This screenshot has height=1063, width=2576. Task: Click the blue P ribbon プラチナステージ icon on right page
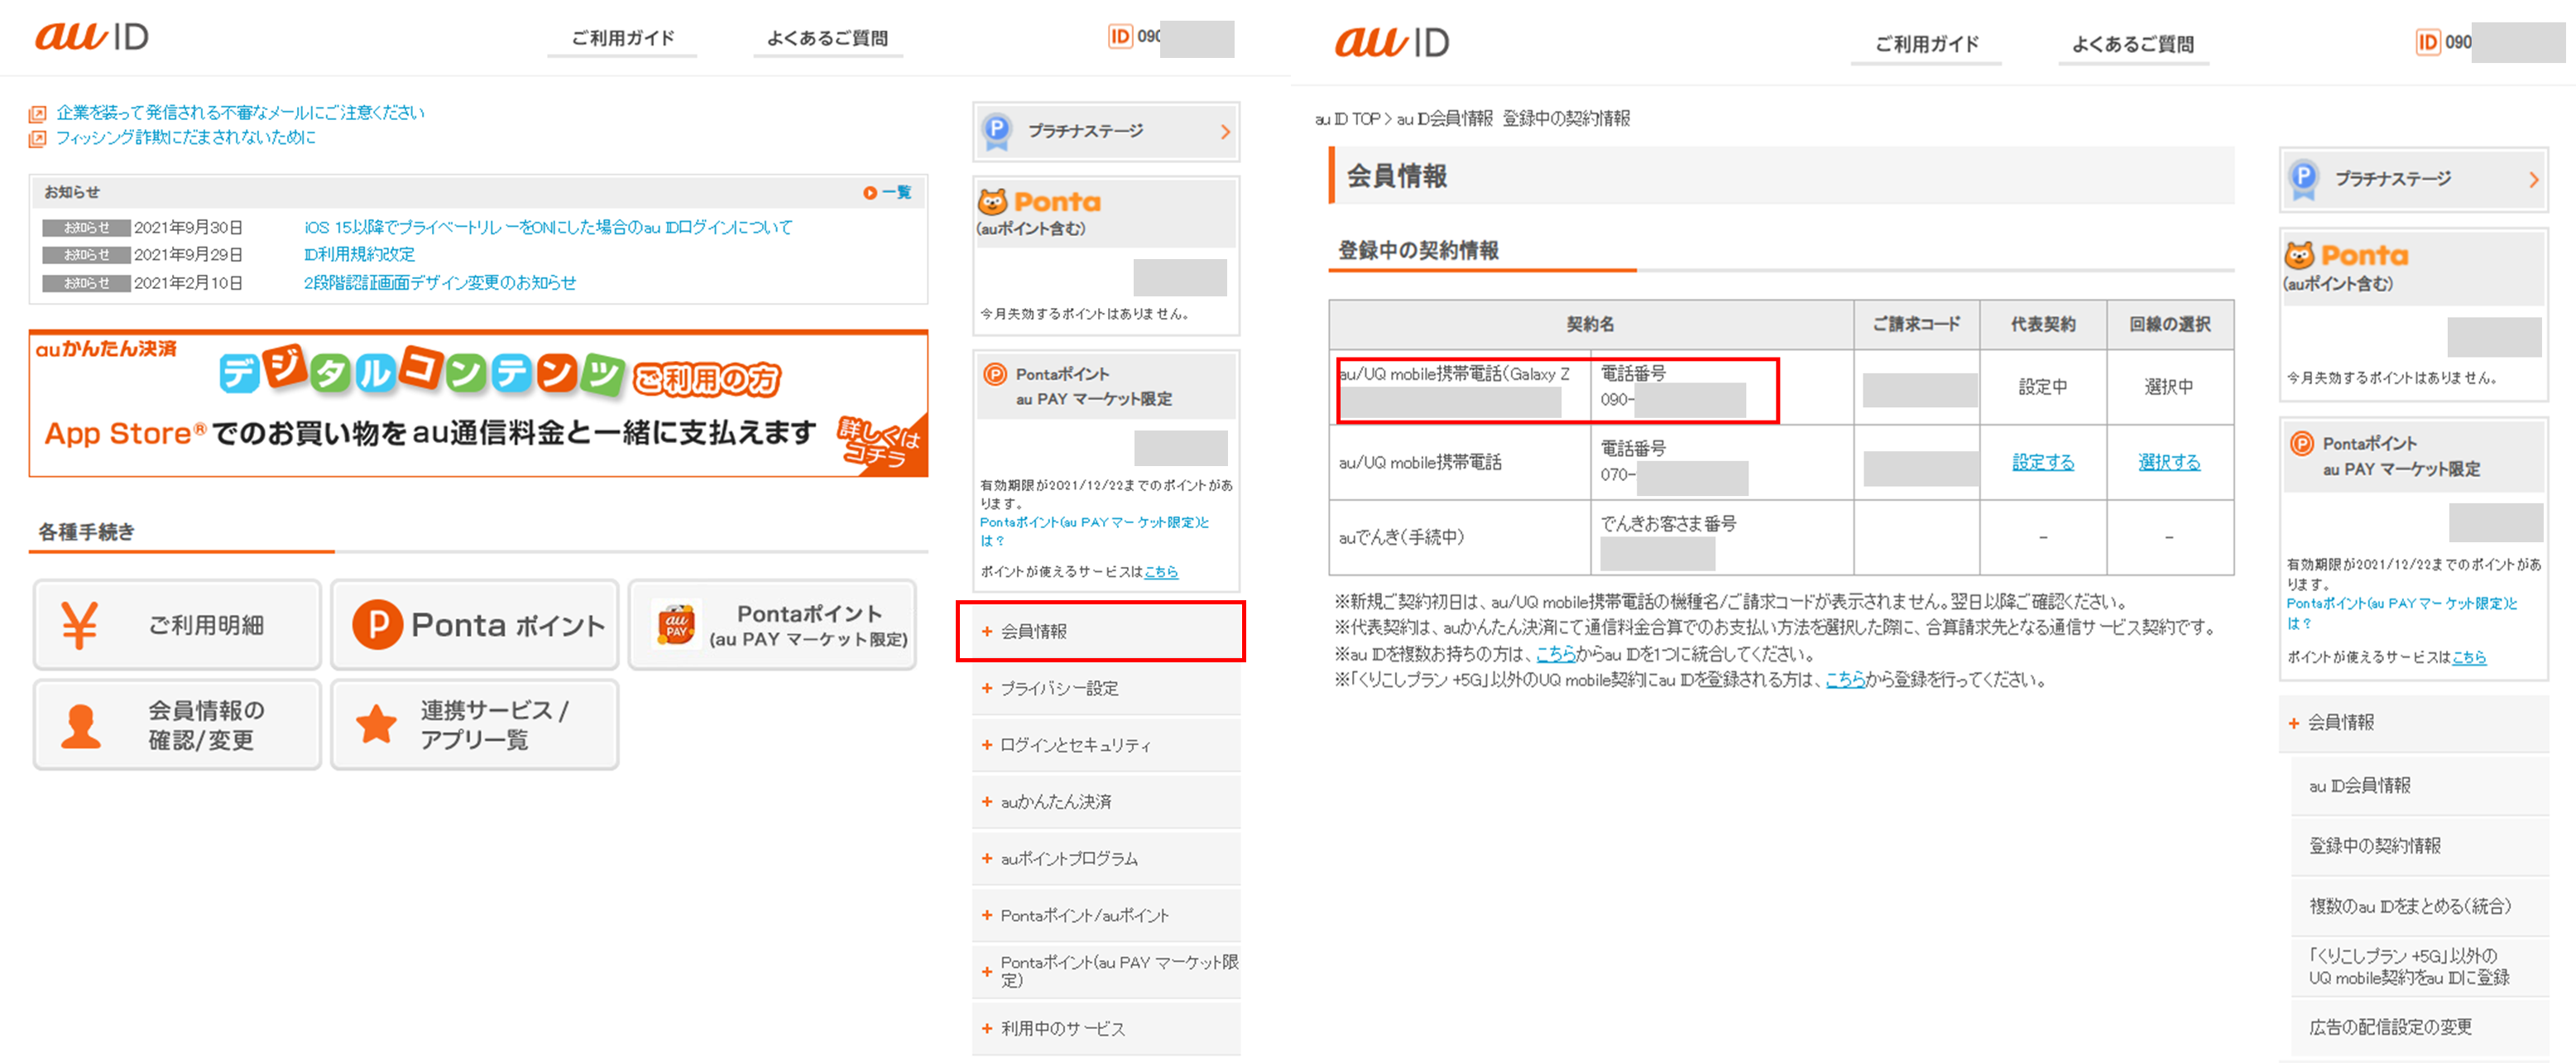coord(2303,180)
